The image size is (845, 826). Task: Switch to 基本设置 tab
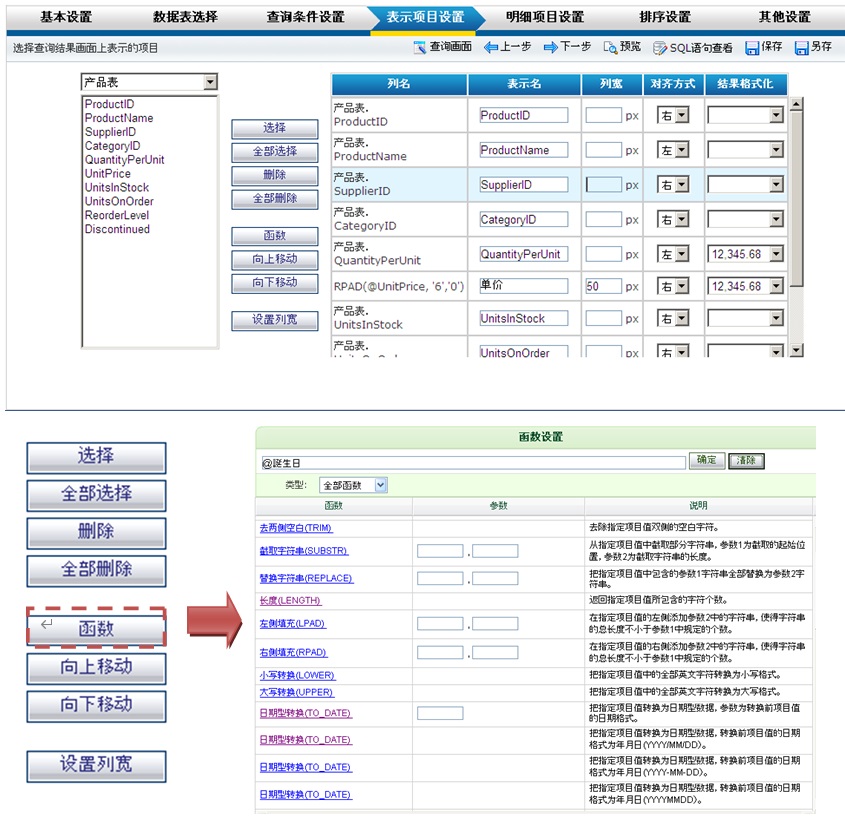point(66,17)
